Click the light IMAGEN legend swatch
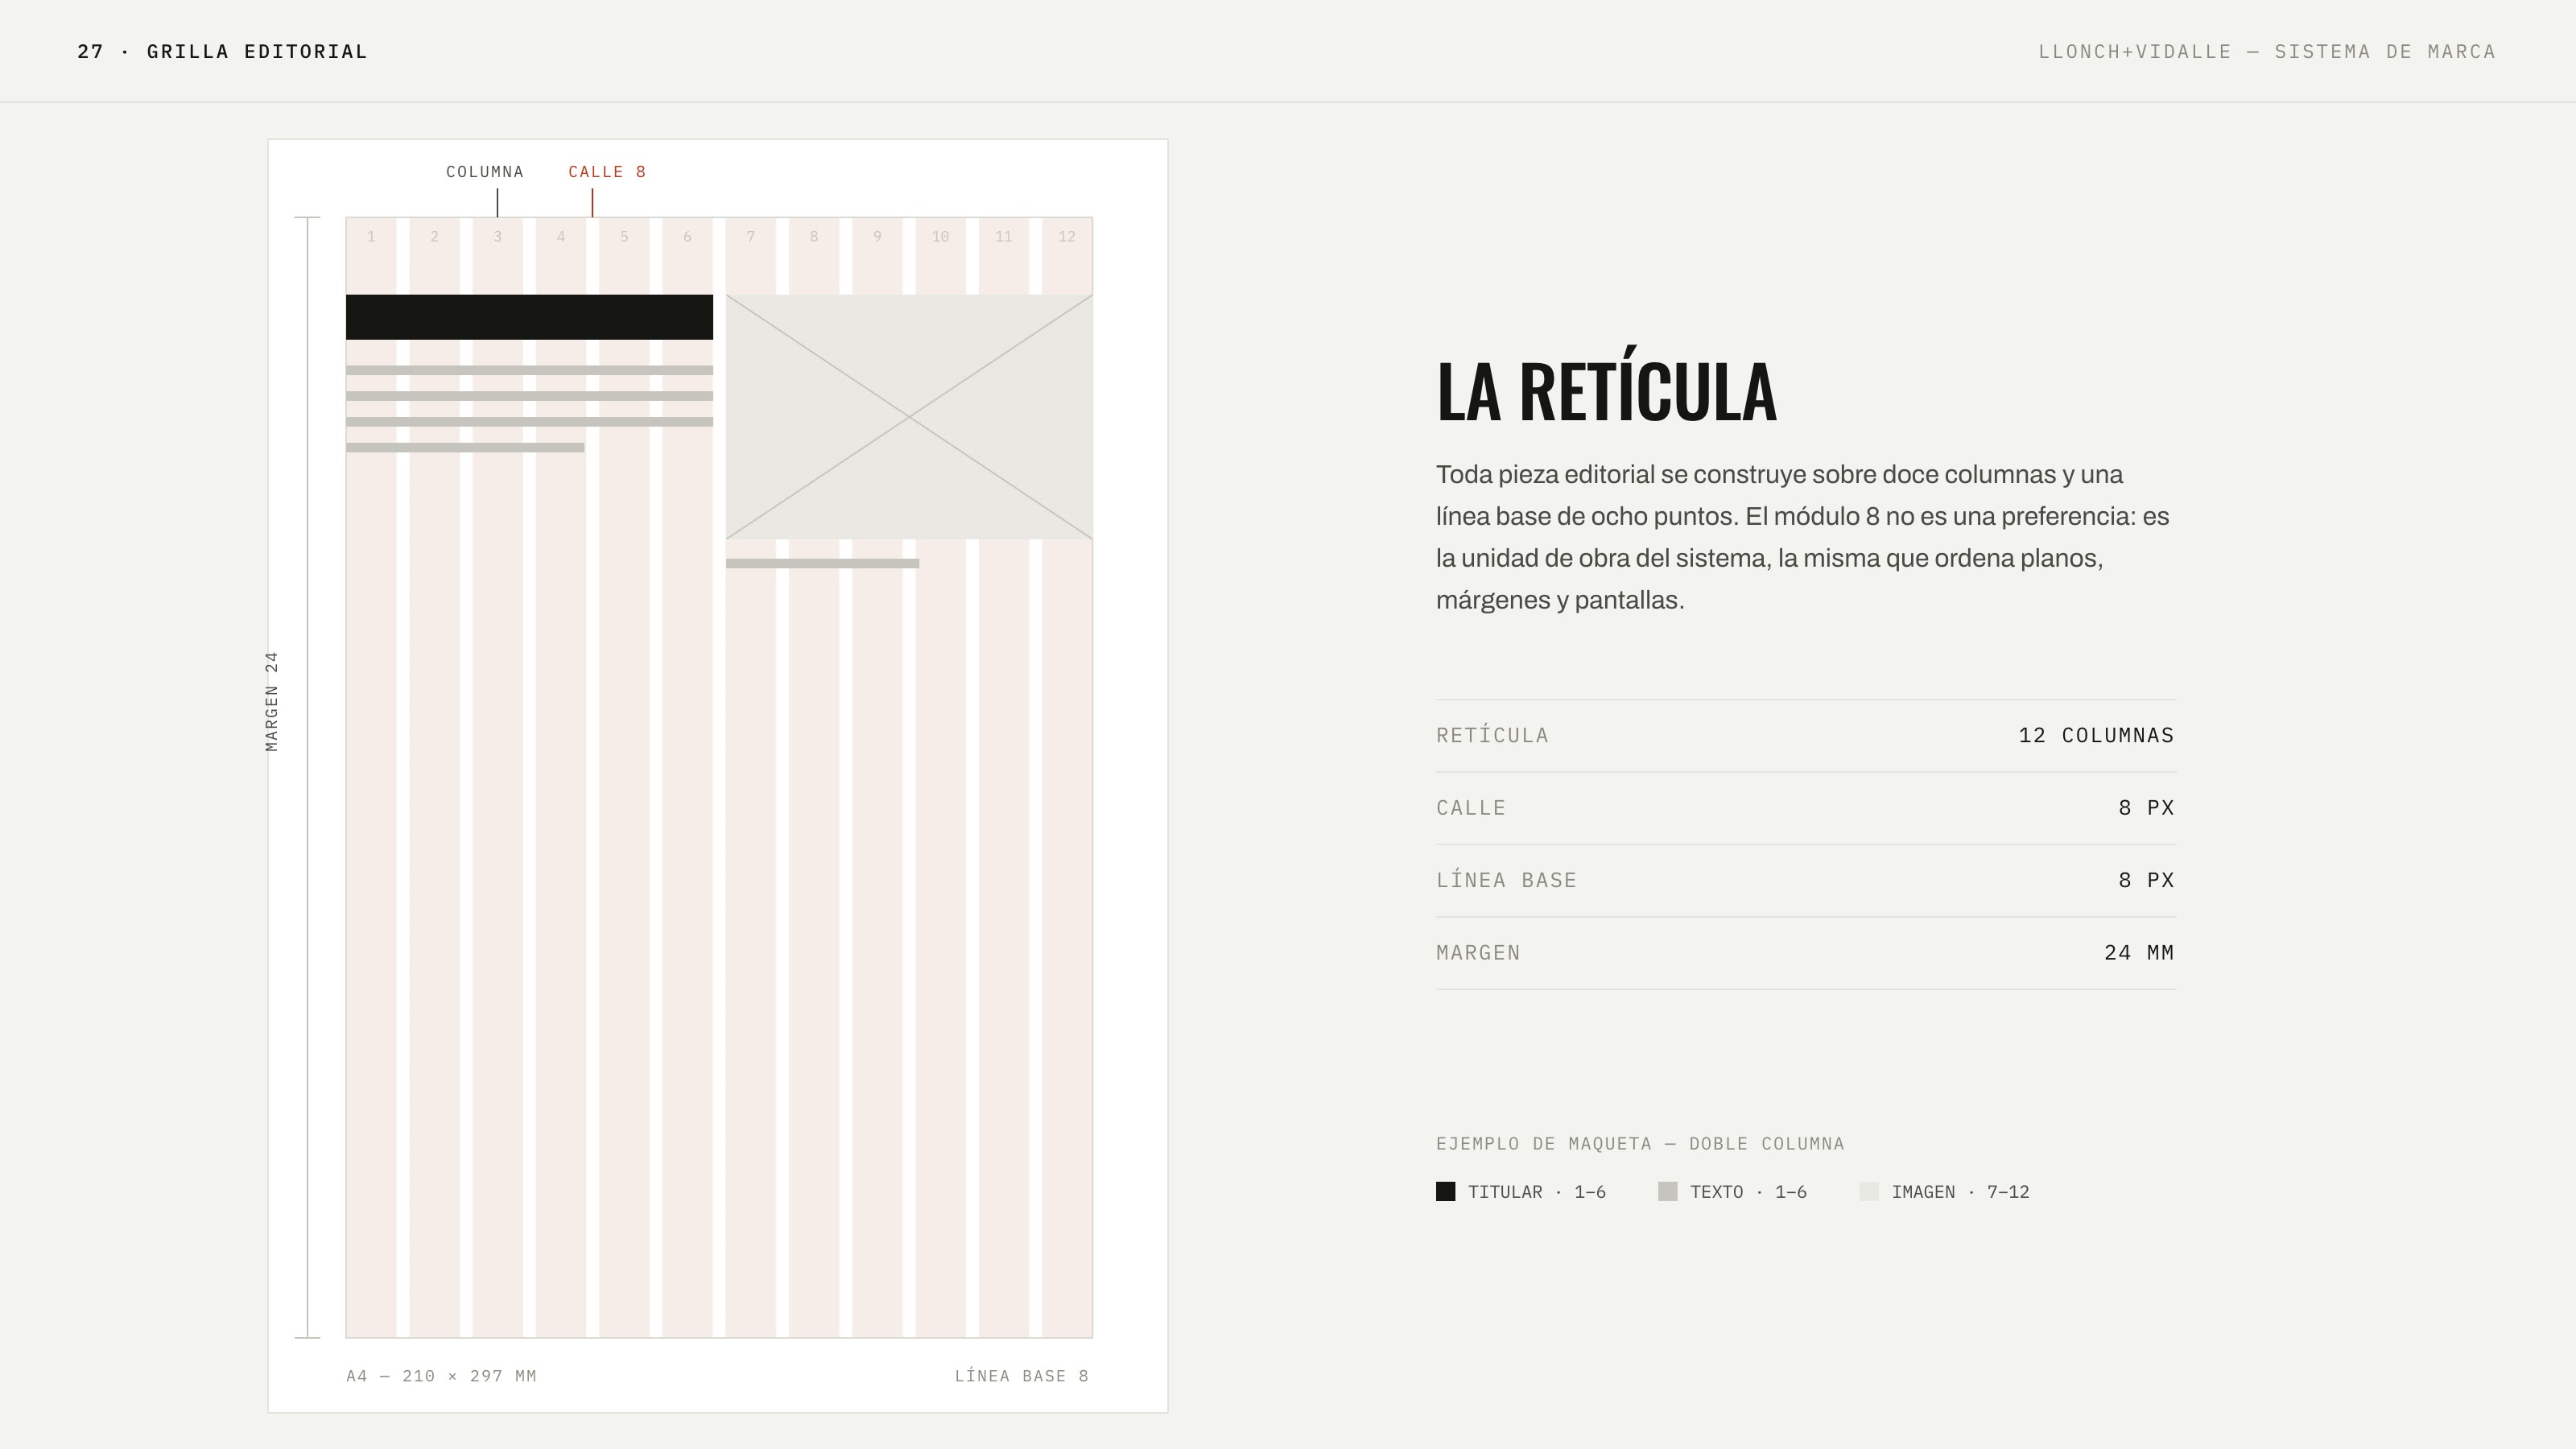This screenshot has height=1449, width=2576. point(1869,1191)
